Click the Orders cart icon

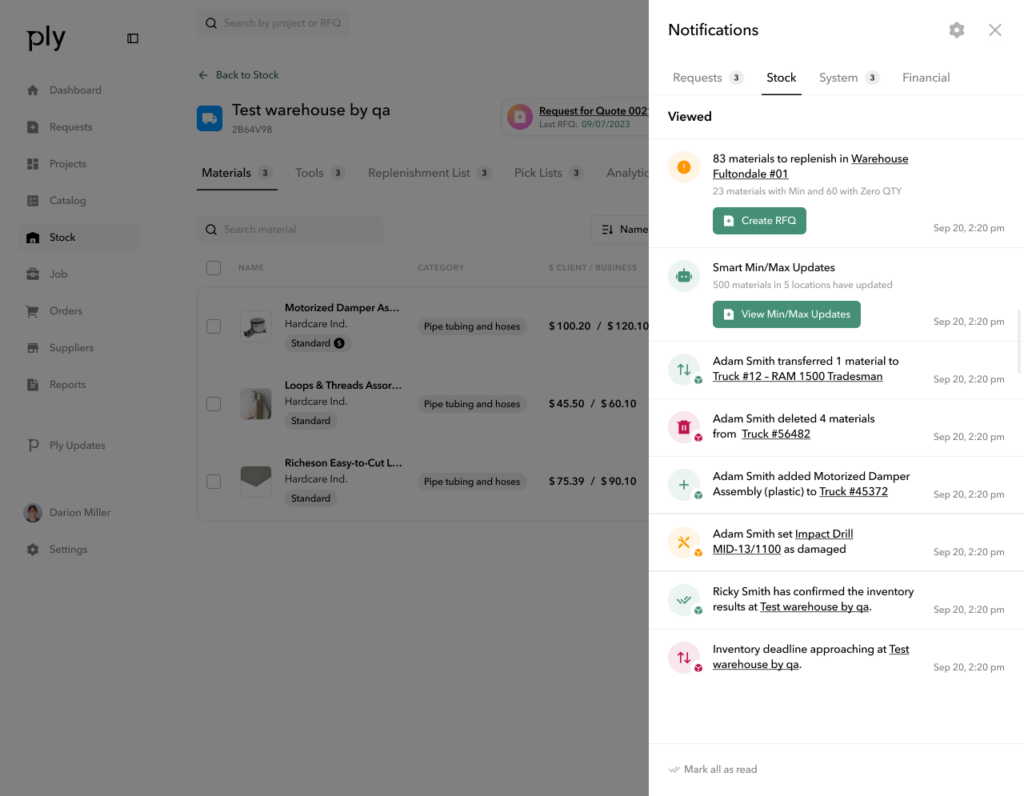[x=33, y=311]
